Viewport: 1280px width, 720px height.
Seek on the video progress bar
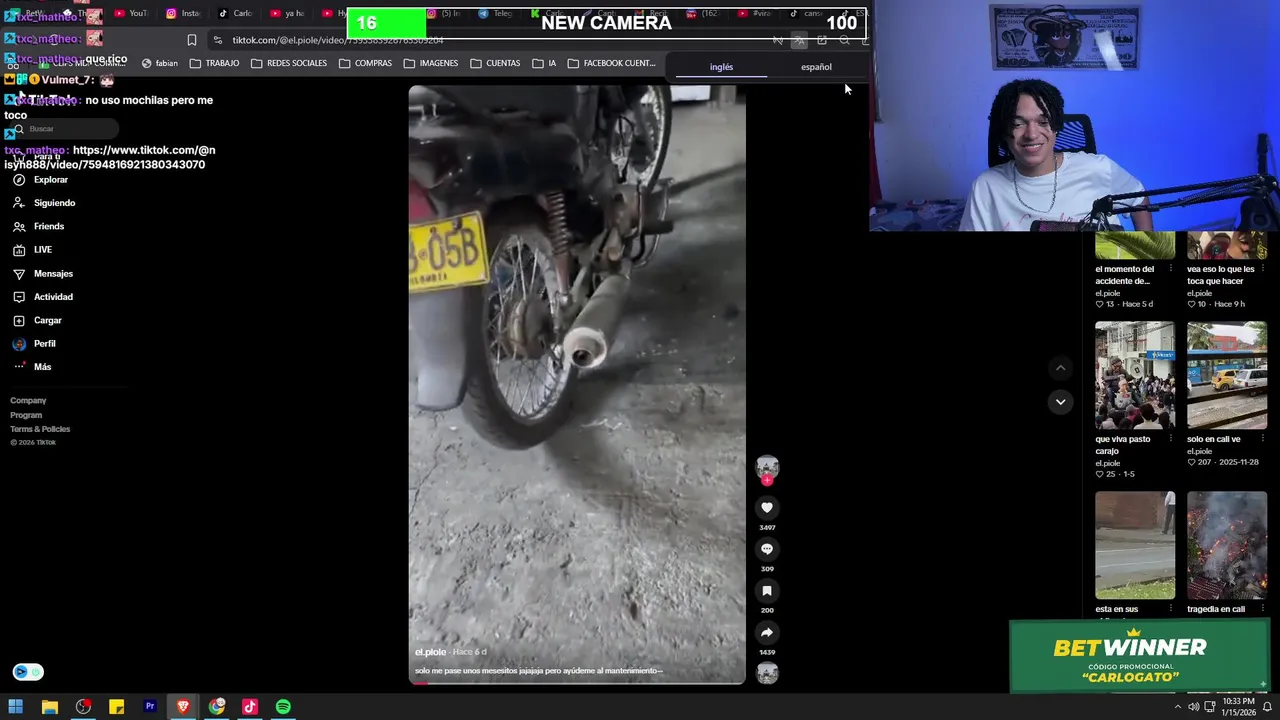point(577,683)
